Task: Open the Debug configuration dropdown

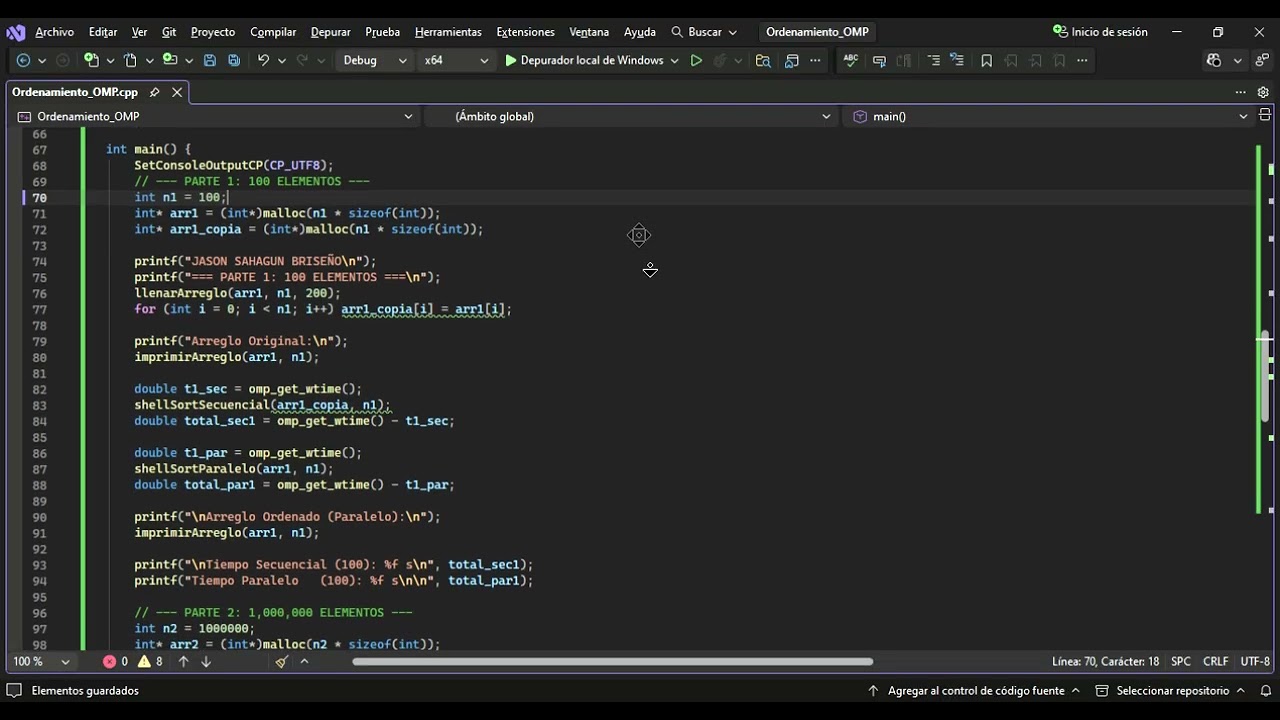Action: click(x=375, y=60)
